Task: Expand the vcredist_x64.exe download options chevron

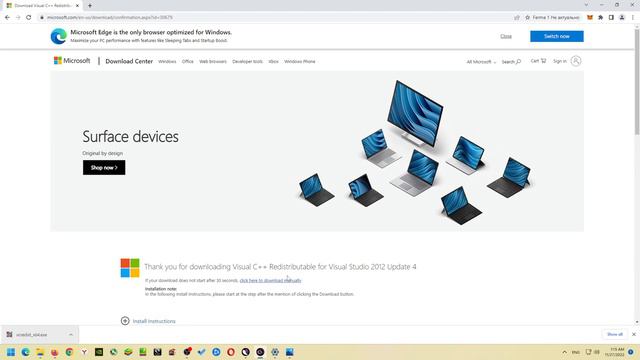Action: 71,335
